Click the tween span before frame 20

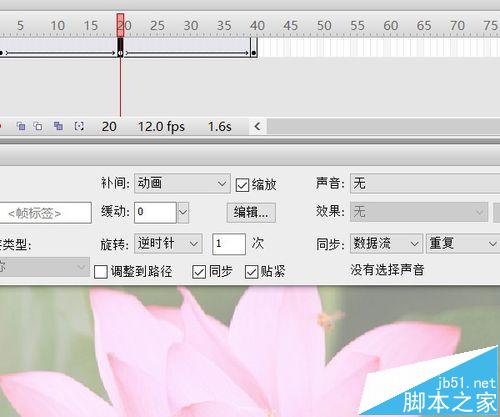[60, 47]
